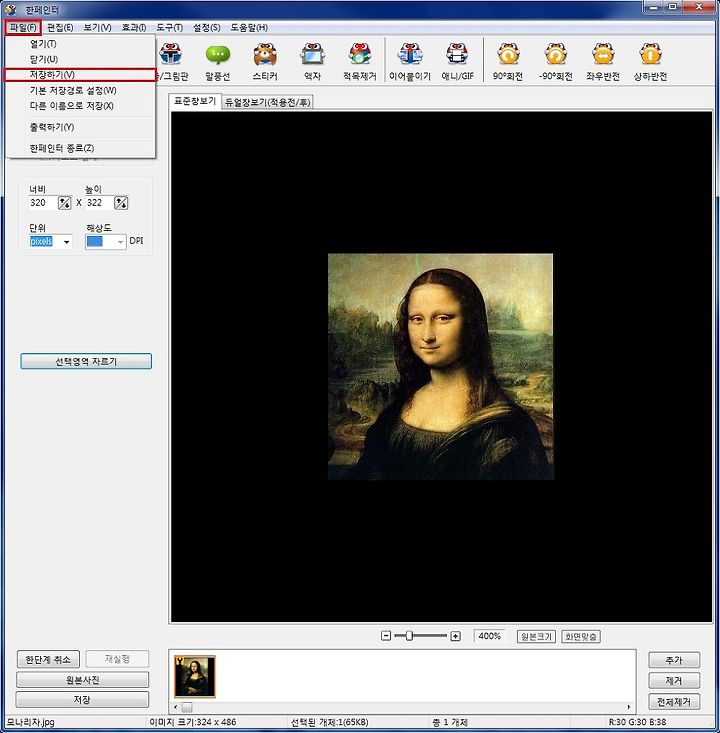
Task: Rotate image with -90°회전 icon
Action: pyautogui.click(x=555, y=62)
